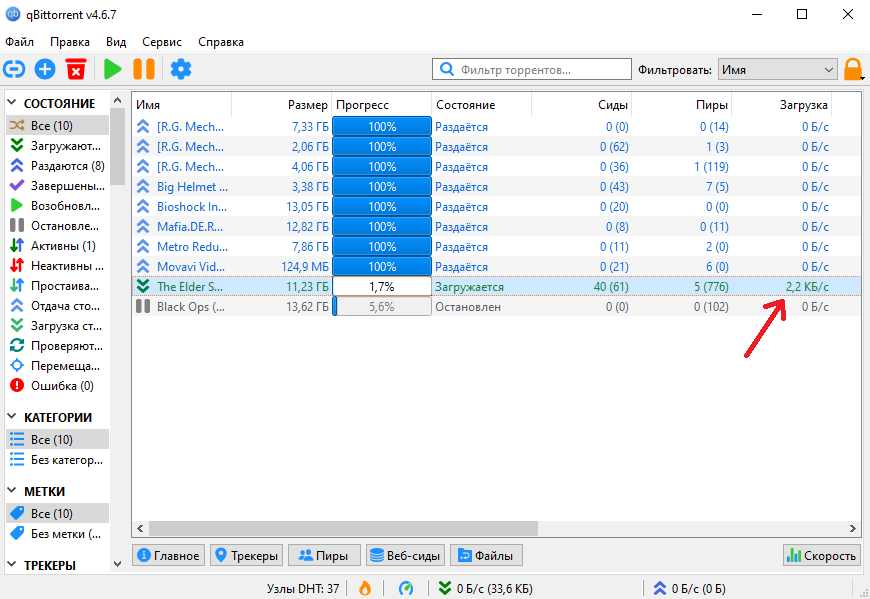This screenshot has height=599, width=870.
Task: Select the Ошибка (0) filter
Action: click(x=58, y=385)
